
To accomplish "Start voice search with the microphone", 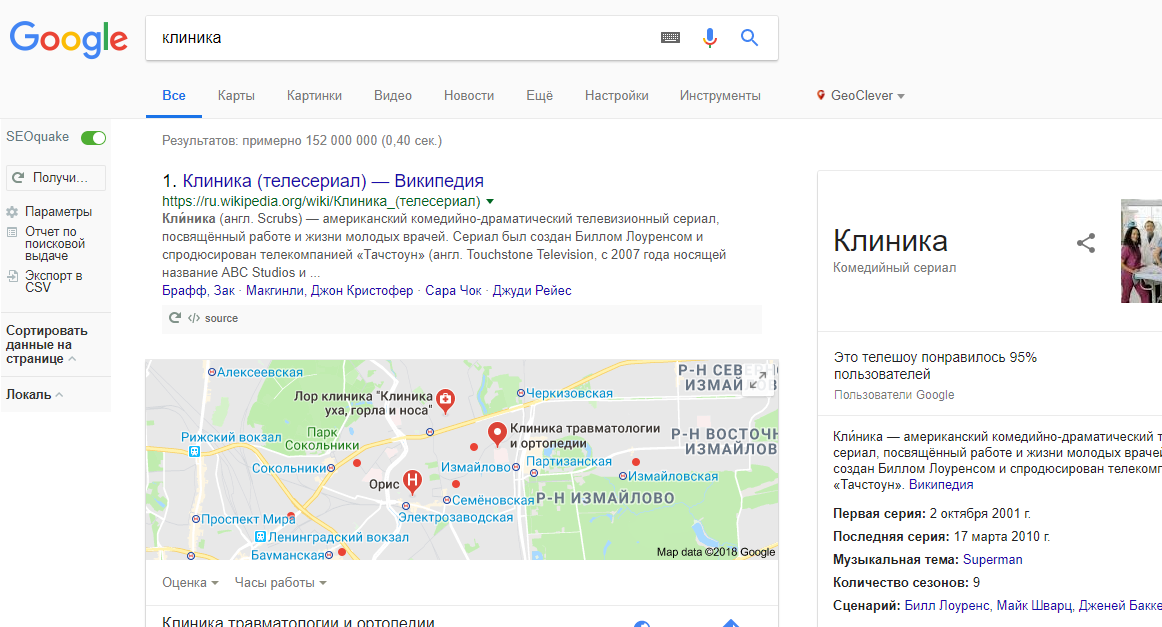I will point(710,38).
